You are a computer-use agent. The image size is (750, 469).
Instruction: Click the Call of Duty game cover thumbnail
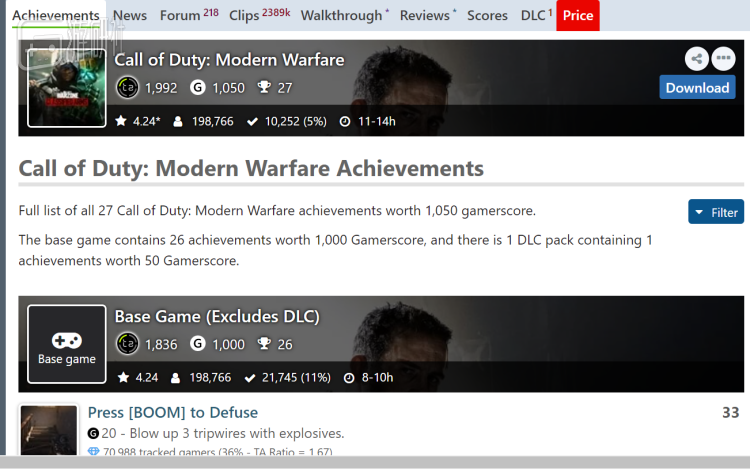pos(66,88)
